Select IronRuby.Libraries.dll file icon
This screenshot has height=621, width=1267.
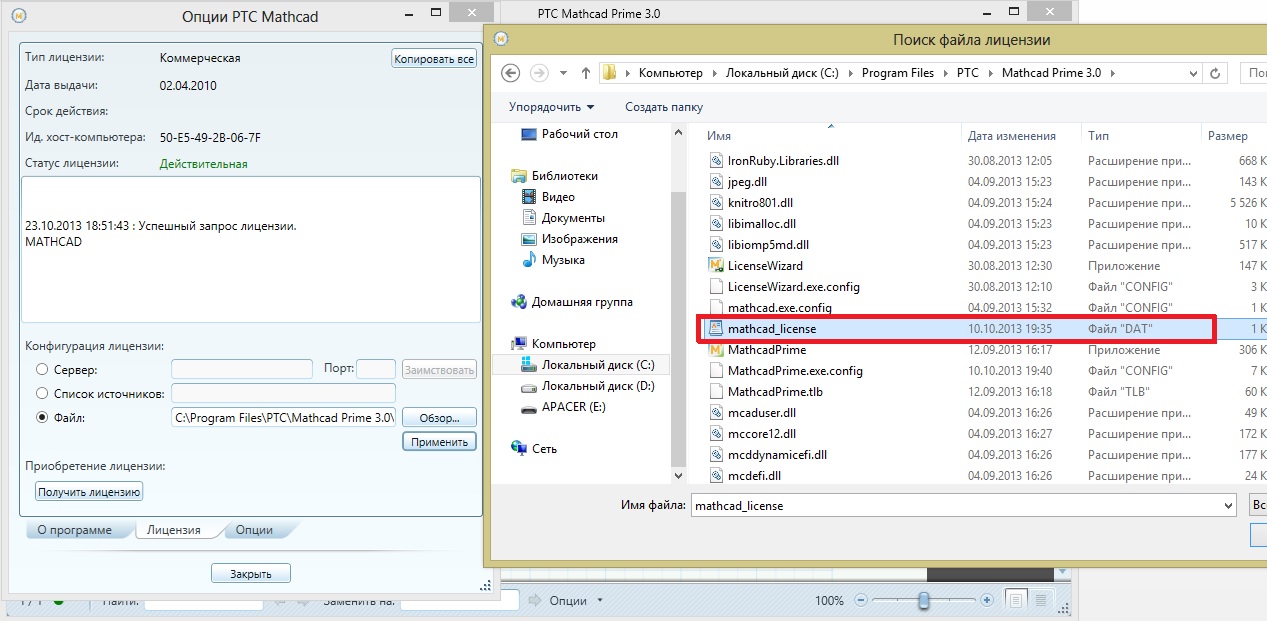click(715, 161)
